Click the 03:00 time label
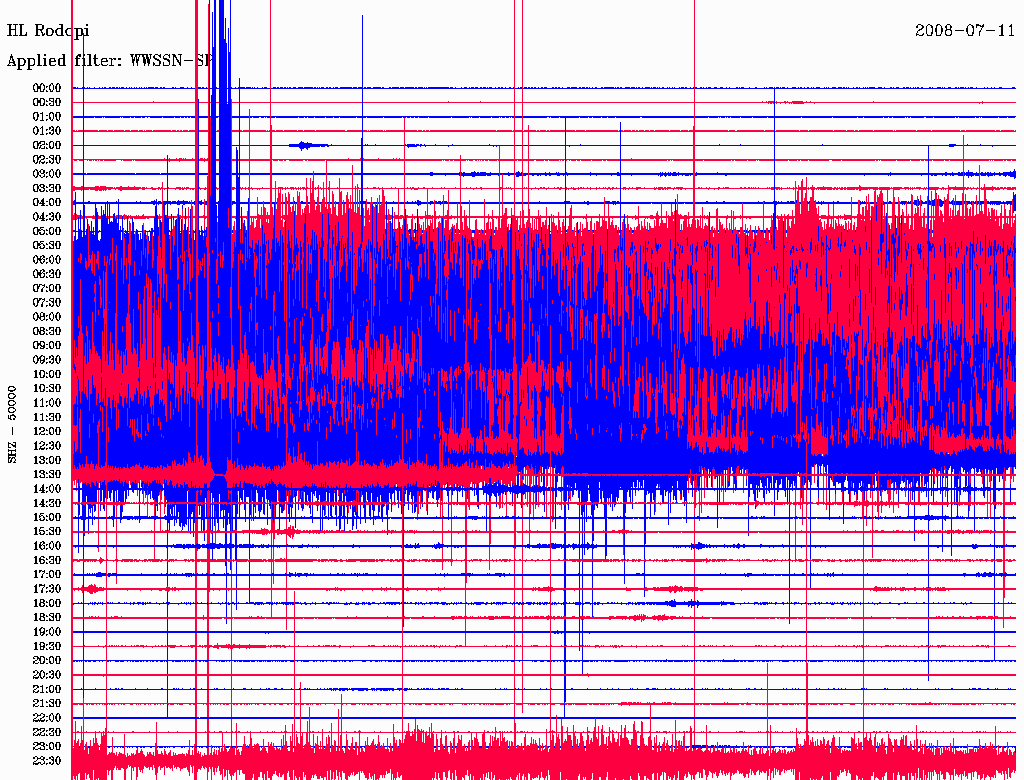The width and height of the screenshot is (1024, 780). pos(47,174)
